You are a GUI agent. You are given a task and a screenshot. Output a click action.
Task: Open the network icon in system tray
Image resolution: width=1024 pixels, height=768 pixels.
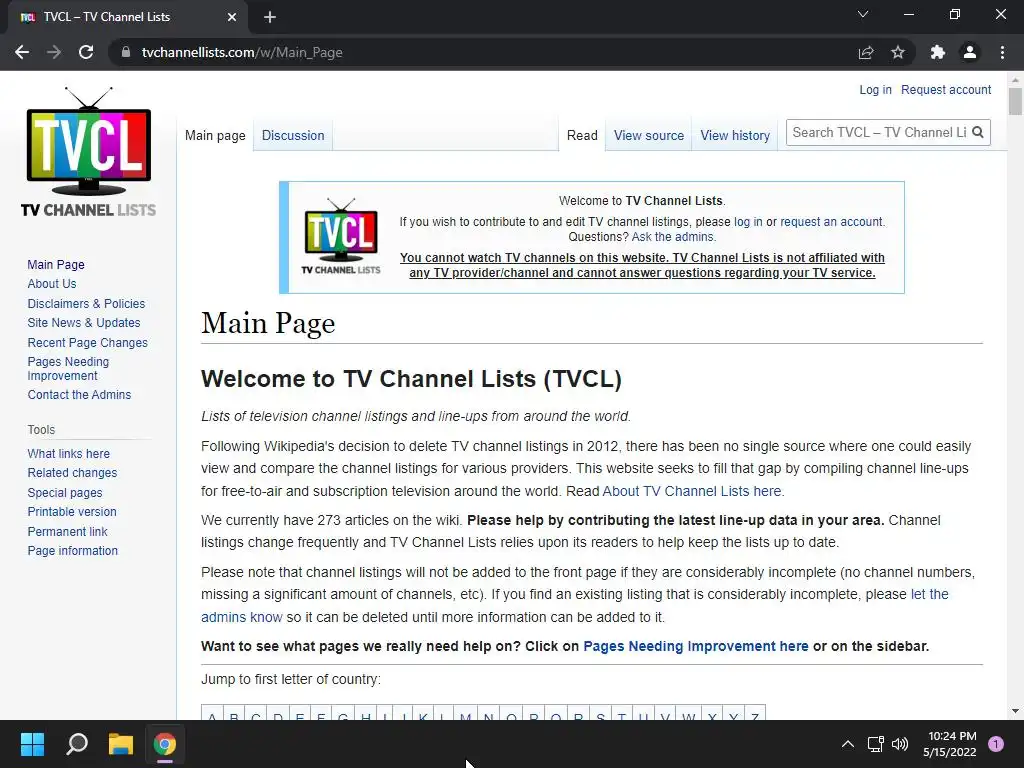[x=875, y=744]
